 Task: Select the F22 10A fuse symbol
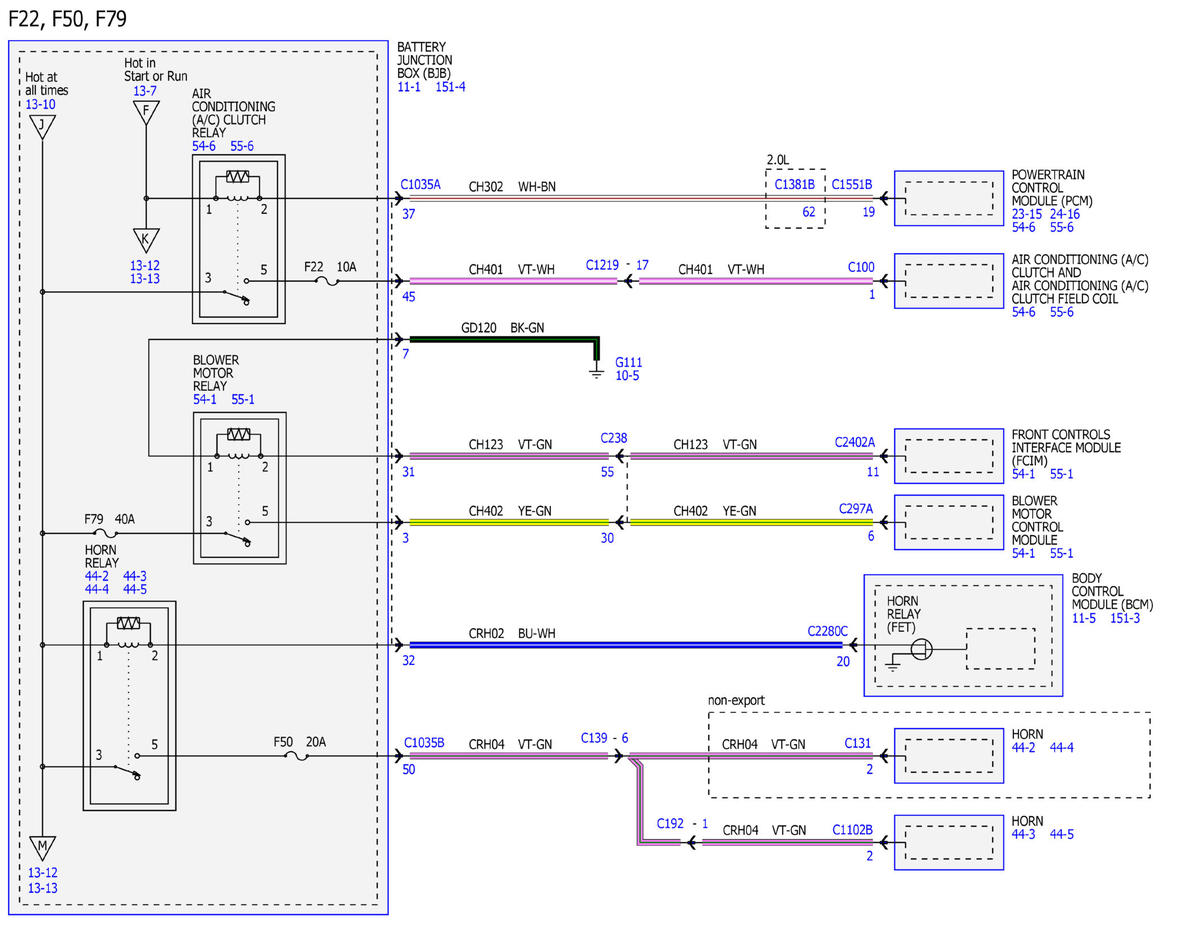tap(324, 282)
